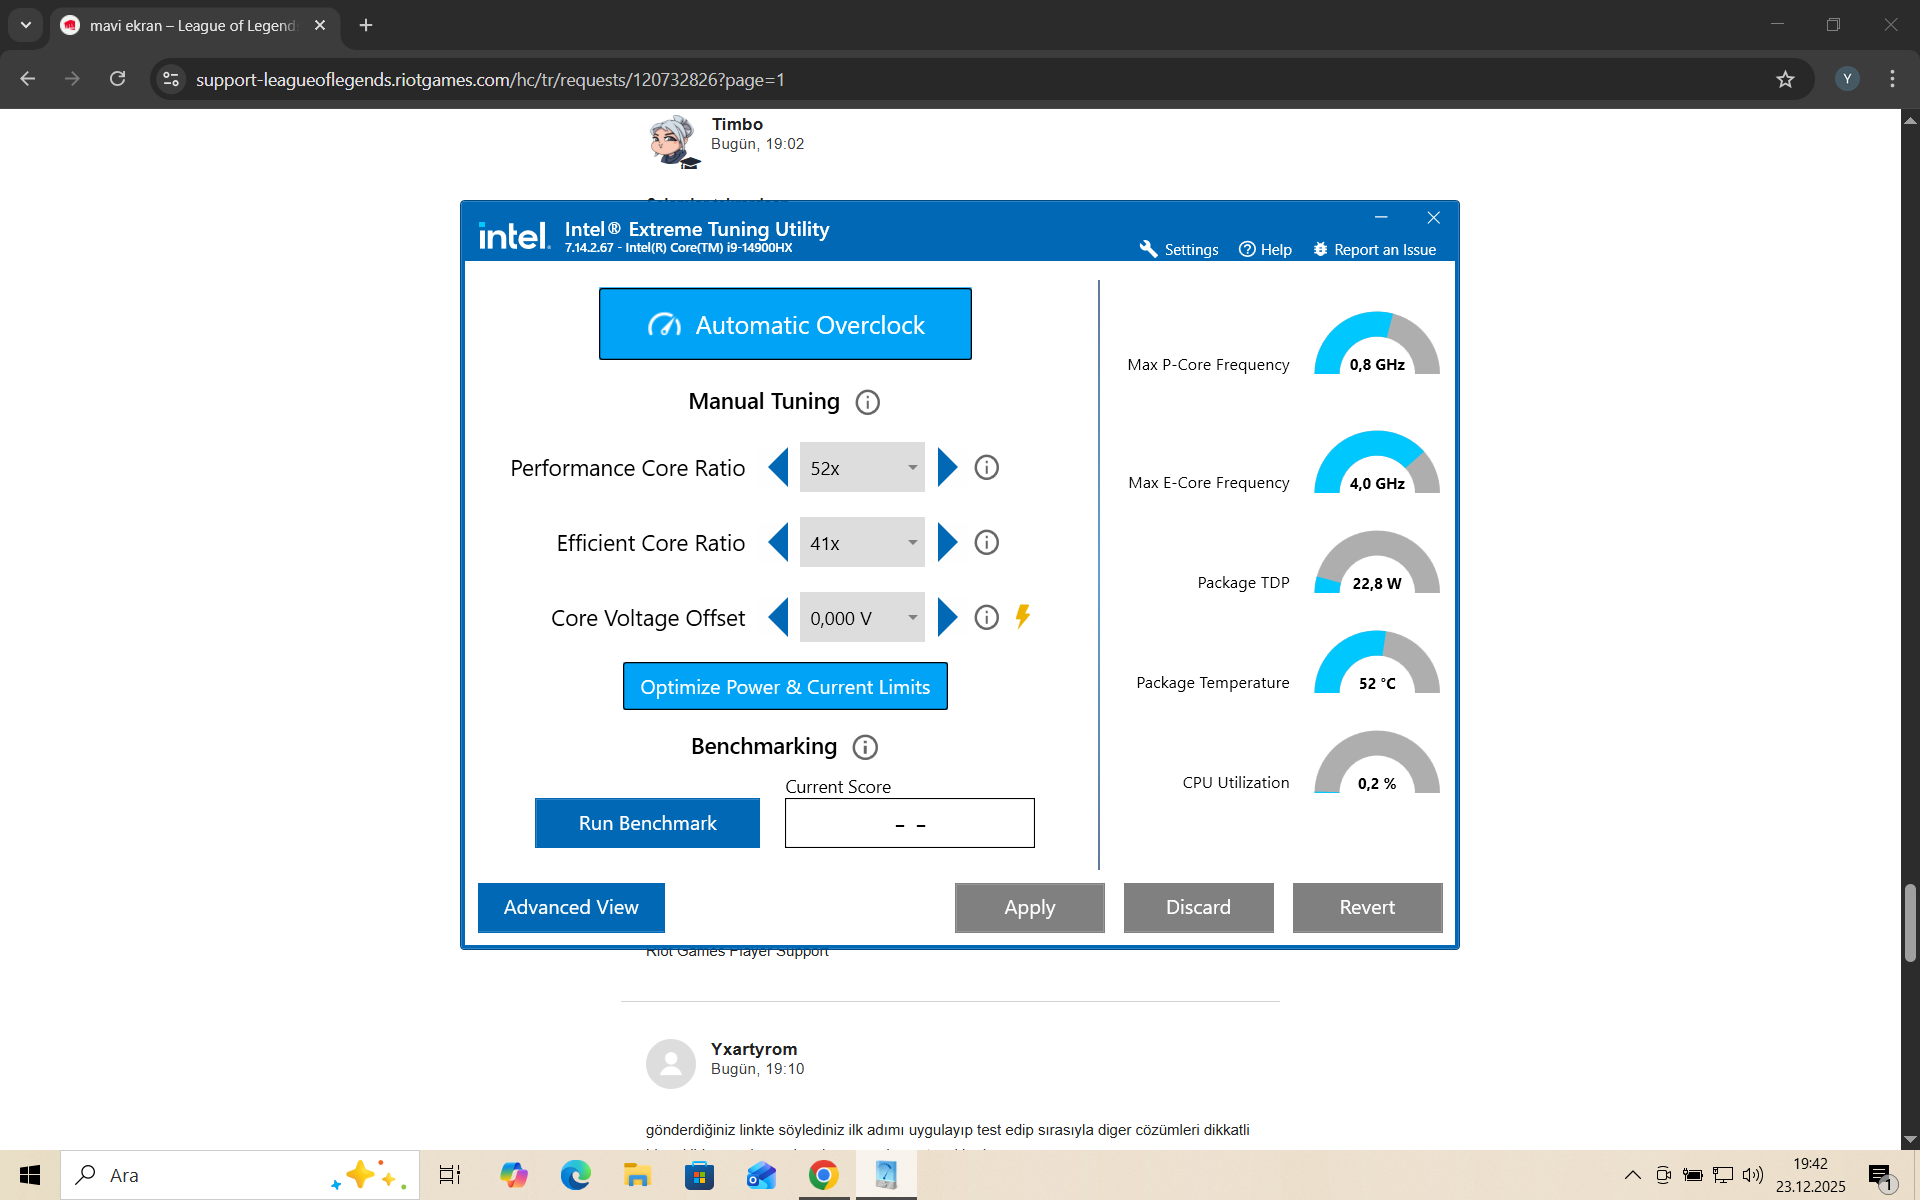Screen dimensions: 1920x1200
Task: Show info for Core Voltage Offset
Action: (986, 618)
